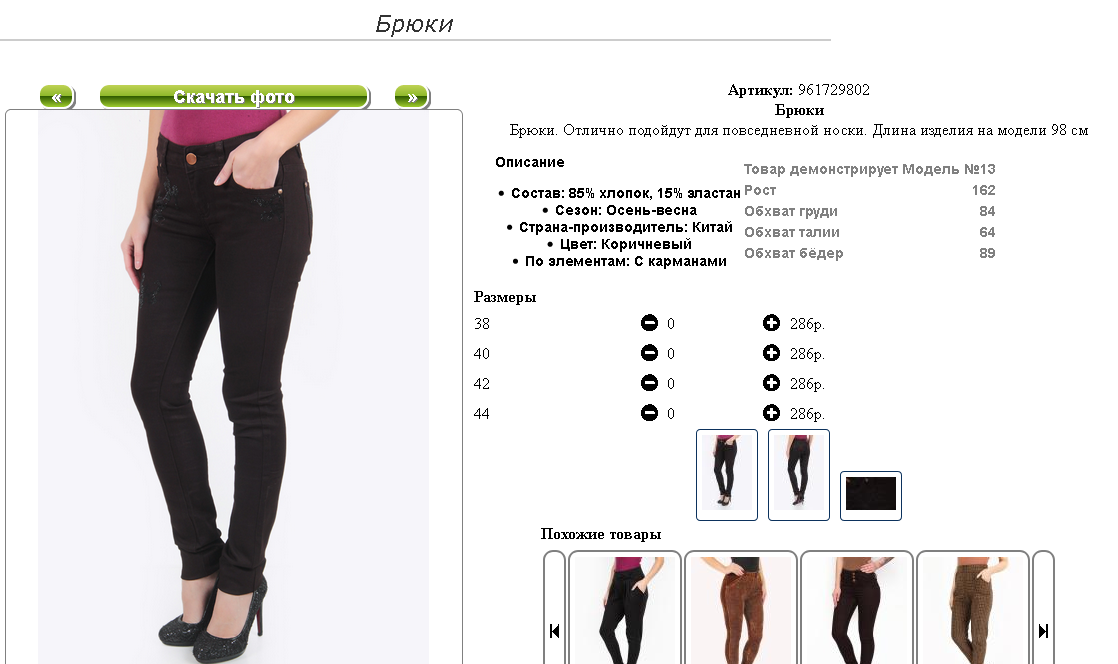Click the plus icon for size 38
1118x664 pixels.
pos(771,323)
